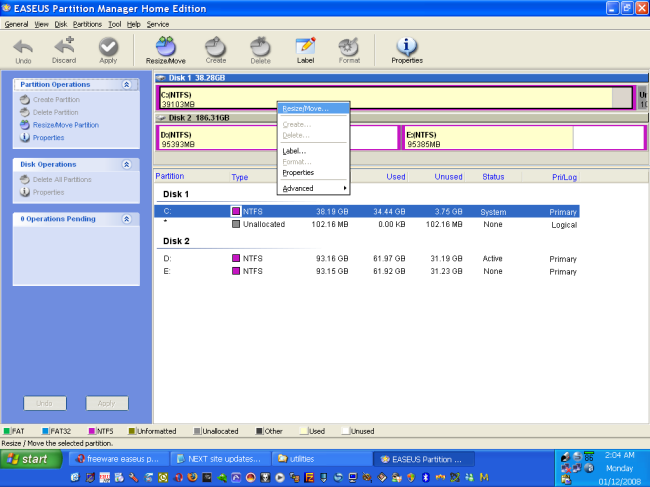Open the Partitions menu
Viewport: 650px width, 487px height.
point(87,24)
